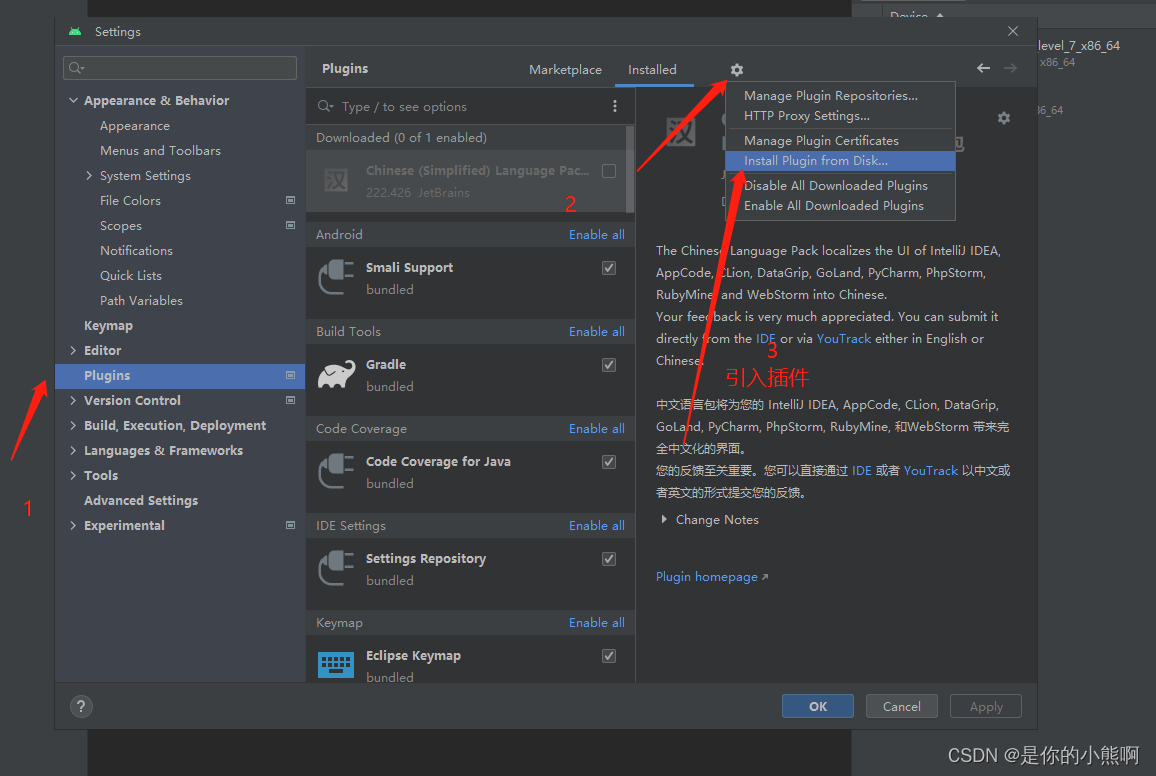Click the gear icon in the plugin details pane
1156x776 pixels.
pyautogui.click(x=1003, y=118)
